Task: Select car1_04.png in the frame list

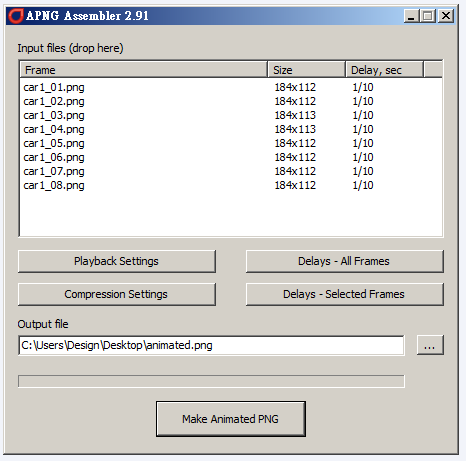Action: click(x=54, y=129)
